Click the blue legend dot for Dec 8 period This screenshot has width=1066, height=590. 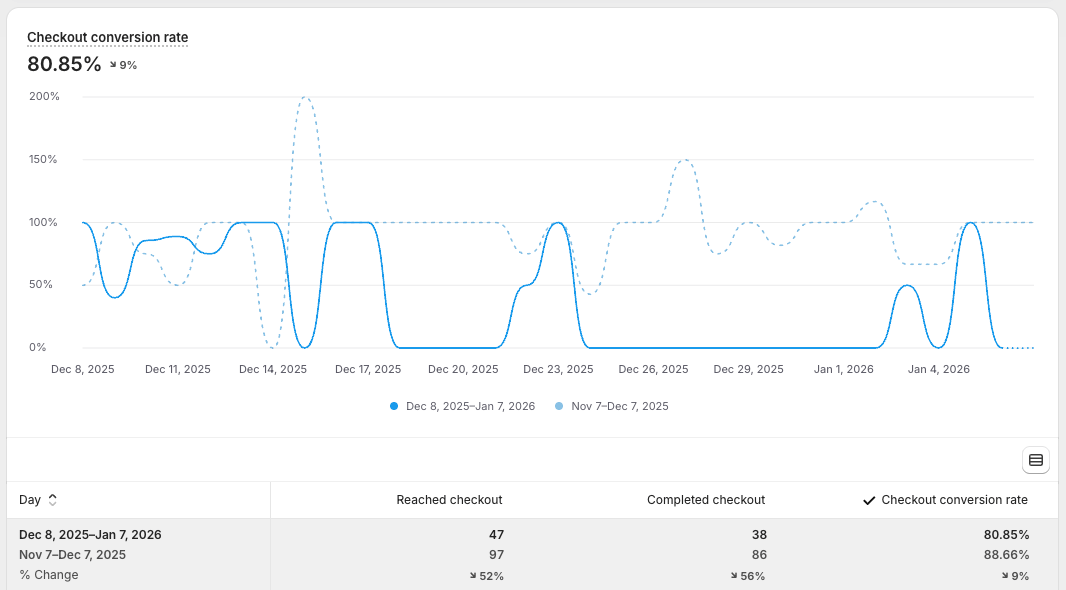tap(392, 406)
